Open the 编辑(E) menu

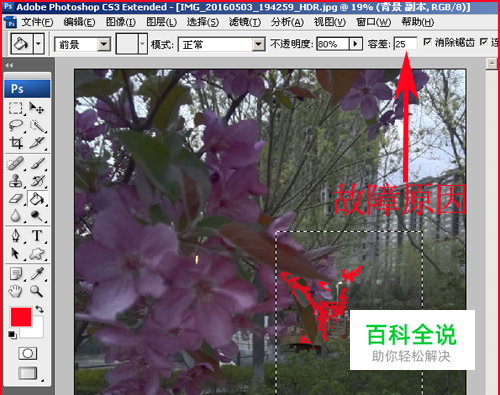coord(79,22)
